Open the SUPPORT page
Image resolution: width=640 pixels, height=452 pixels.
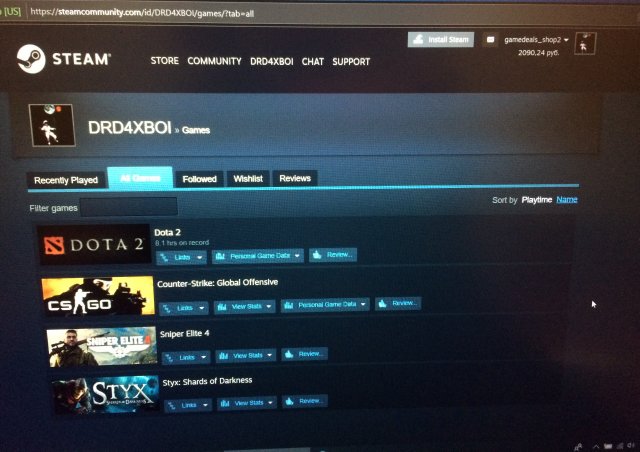(x=351, y=62)
